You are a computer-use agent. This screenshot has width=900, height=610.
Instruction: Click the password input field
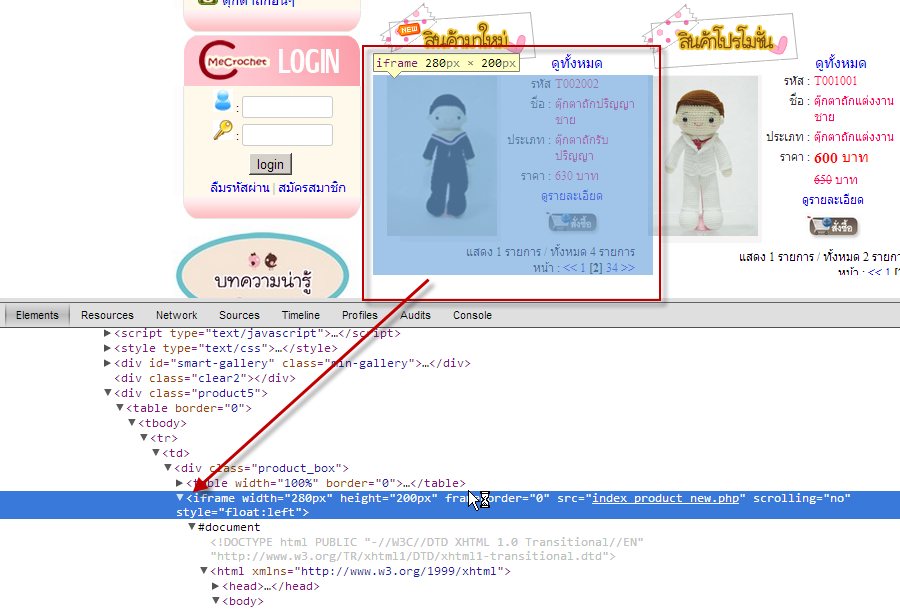pos(288,135)
